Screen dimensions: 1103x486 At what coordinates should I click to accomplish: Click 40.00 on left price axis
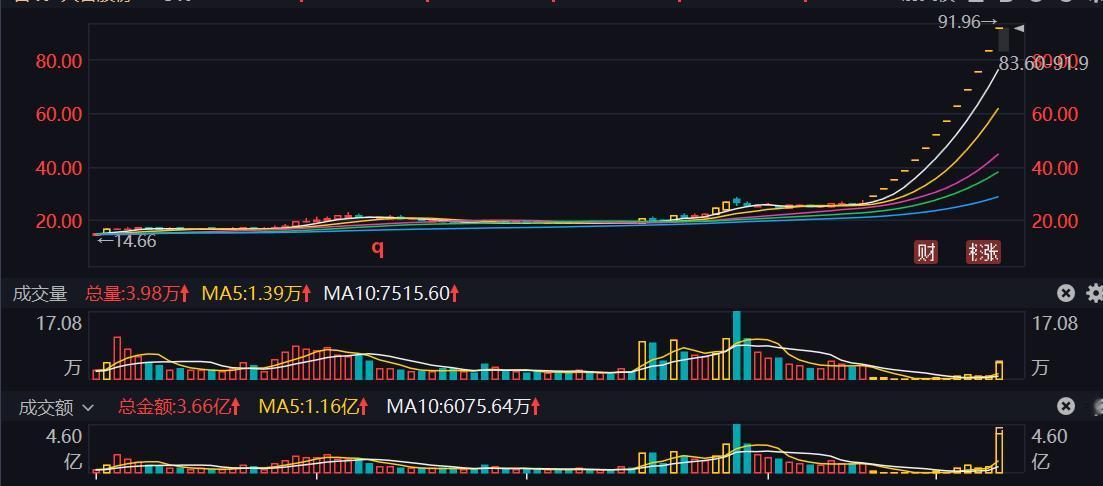click(x=59, y=168)
